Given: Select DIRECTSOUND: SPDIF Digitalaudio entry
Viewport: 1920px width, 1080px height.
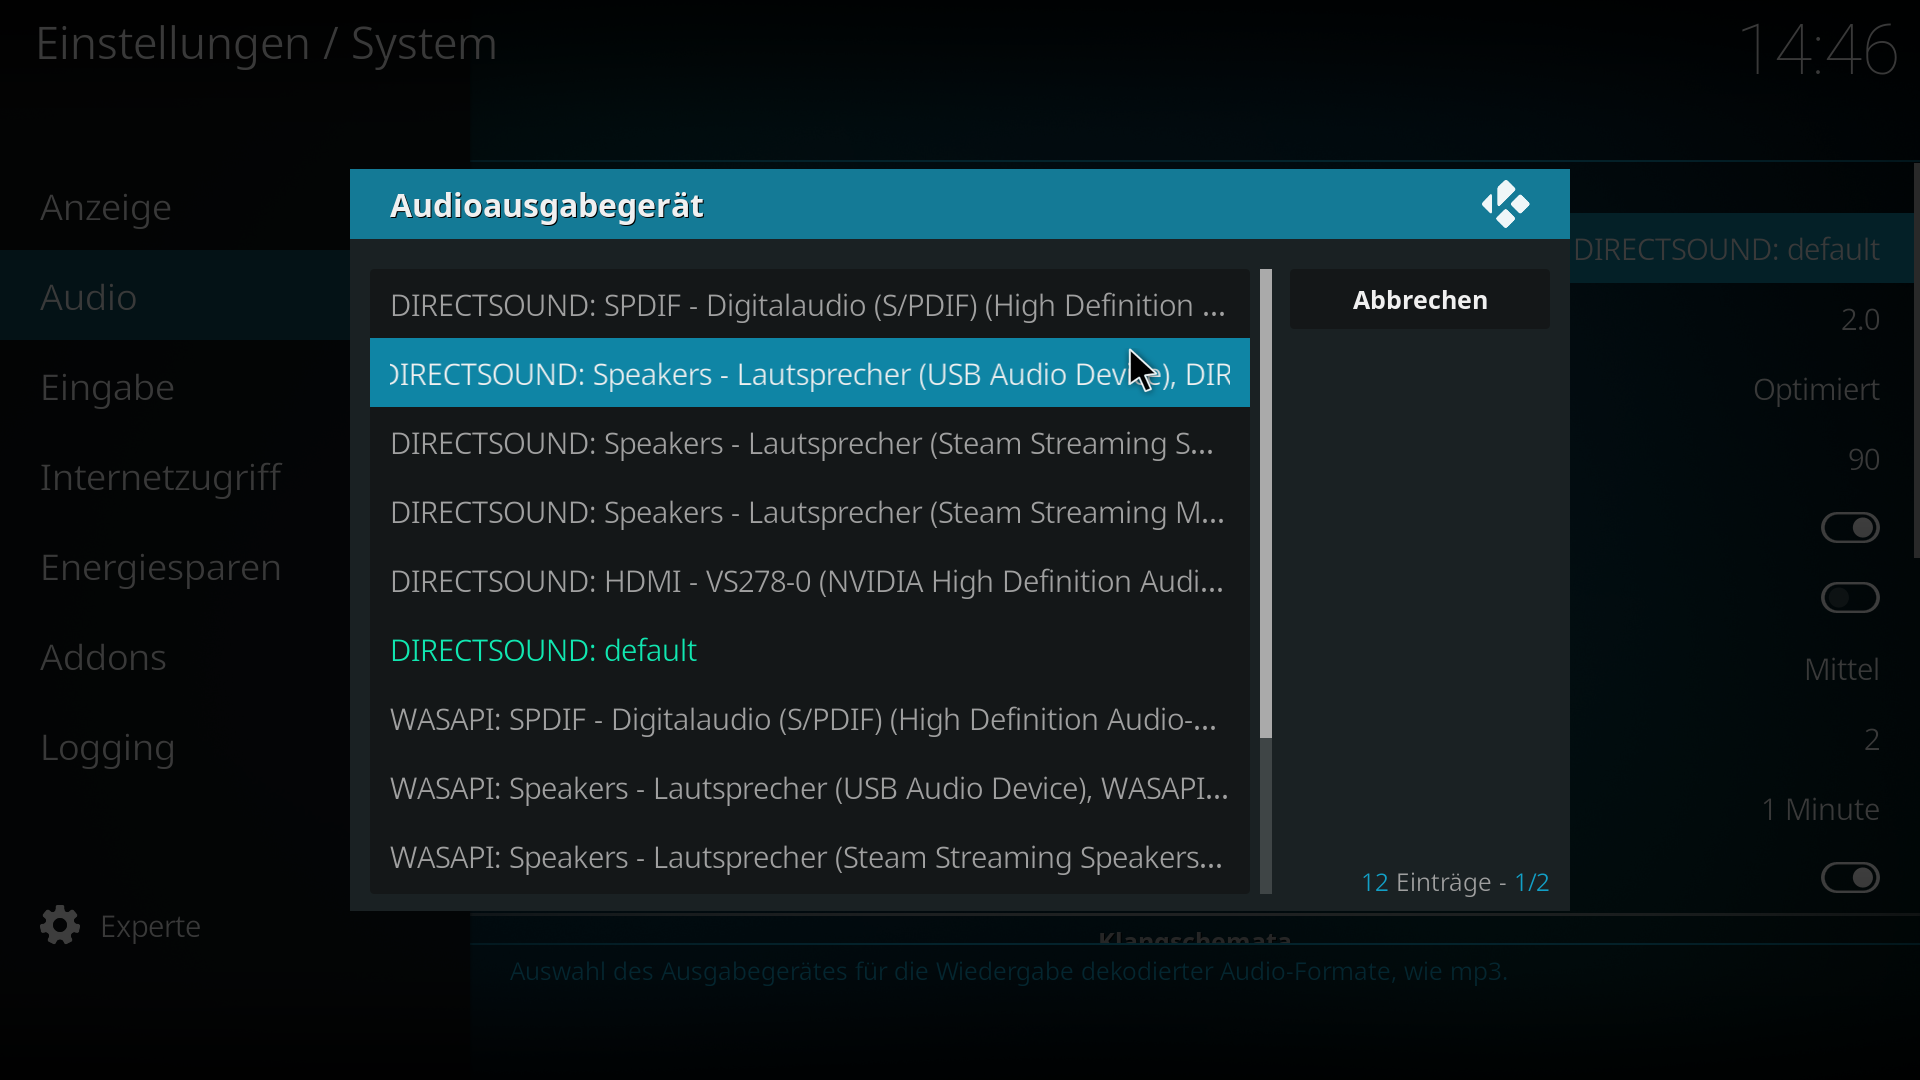Looking at the screenshot, I should pos(809,304).
